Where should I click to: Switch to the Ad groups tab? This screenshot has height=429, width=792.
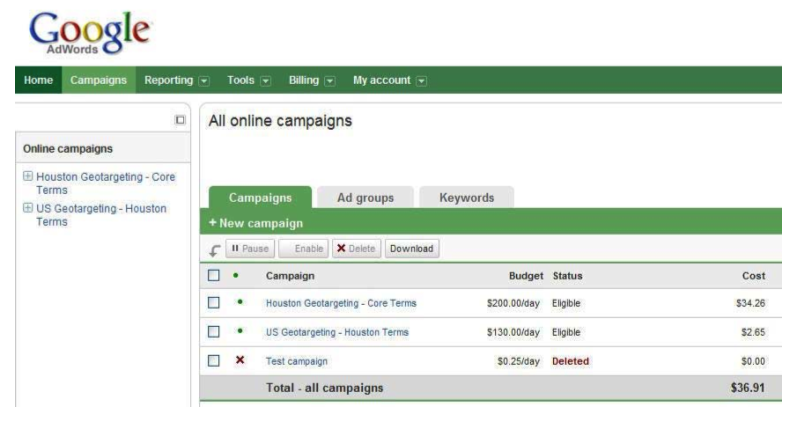[x=365, y=198]
